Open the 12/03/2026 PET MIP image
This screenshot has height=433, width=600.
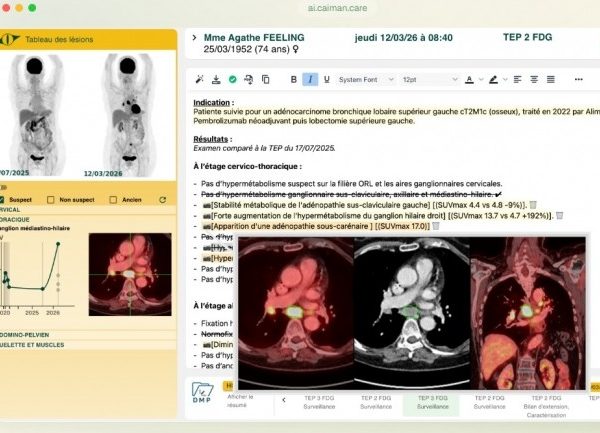click(x=129, y=115)
